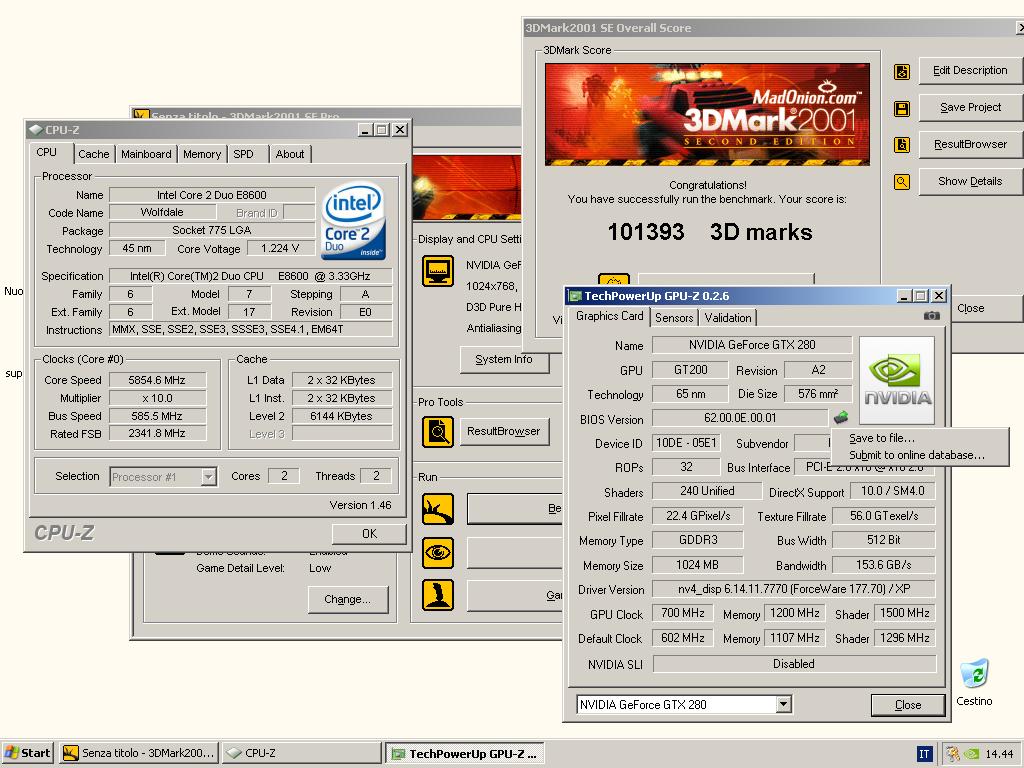Click the system clock showing 14.44
Viewport: 1024px width, 768px height.
[x=999, y=754]
